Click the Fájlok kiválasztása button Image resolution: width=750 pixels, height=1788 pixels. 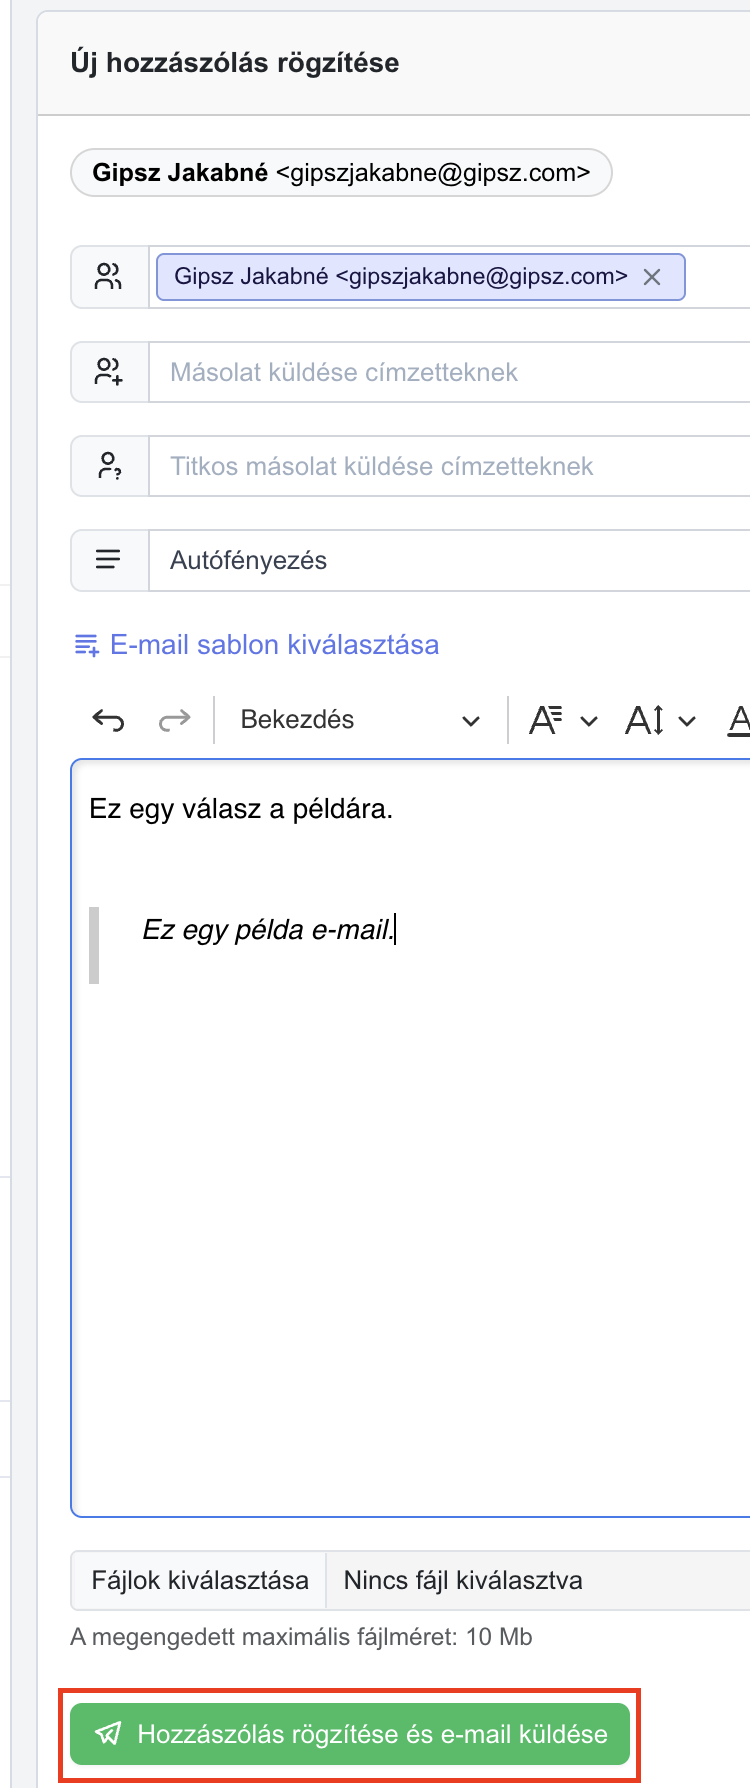[199, 1580]
